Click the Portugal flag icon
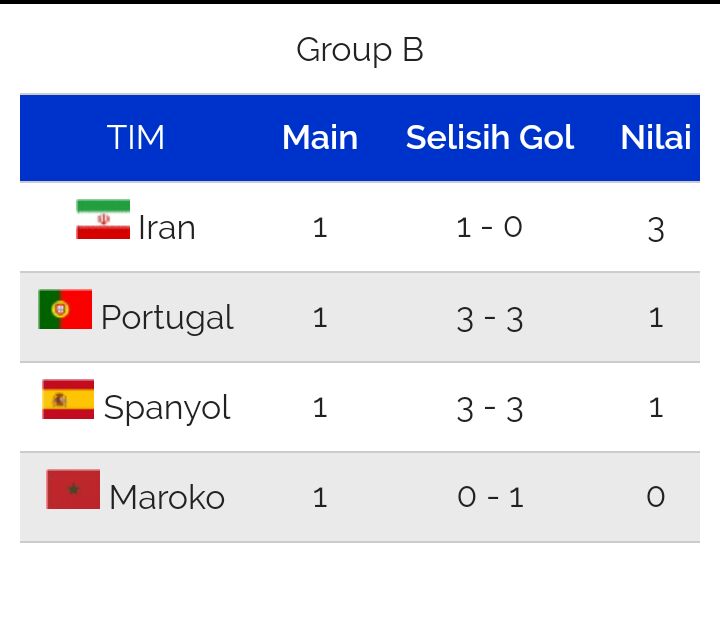Viewport: 720px width, 628px height. tap(65, 309)
